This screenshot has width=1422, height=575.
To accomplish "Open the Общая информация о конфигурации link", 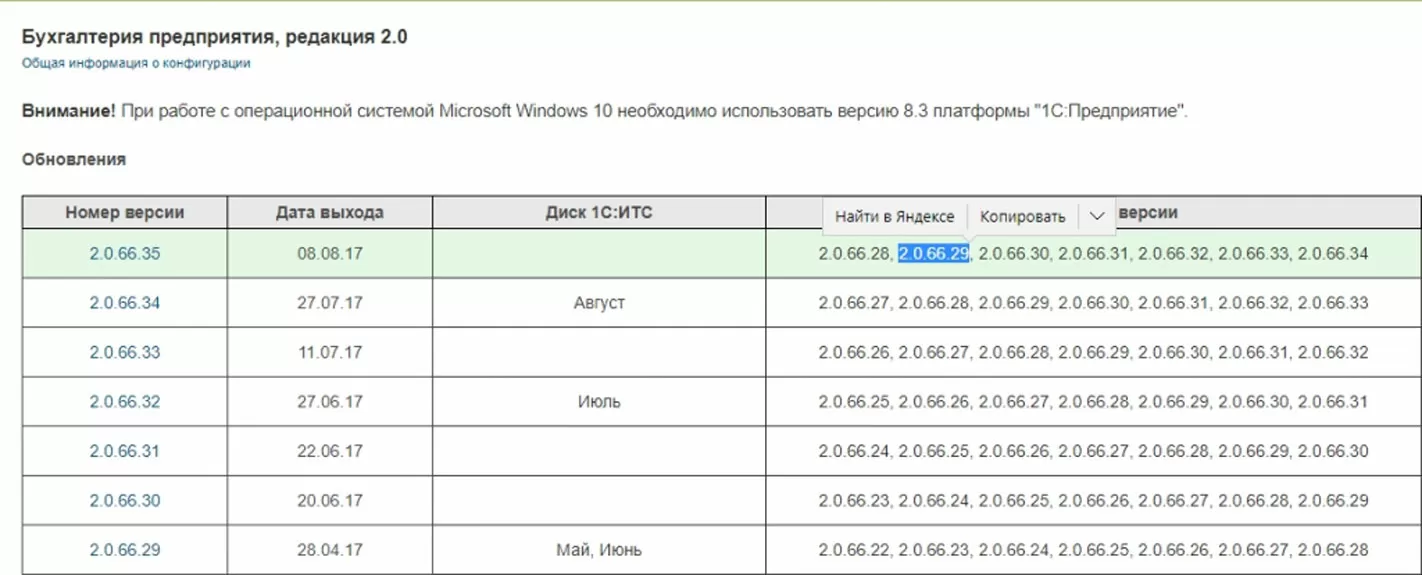I will click(136, 63).
